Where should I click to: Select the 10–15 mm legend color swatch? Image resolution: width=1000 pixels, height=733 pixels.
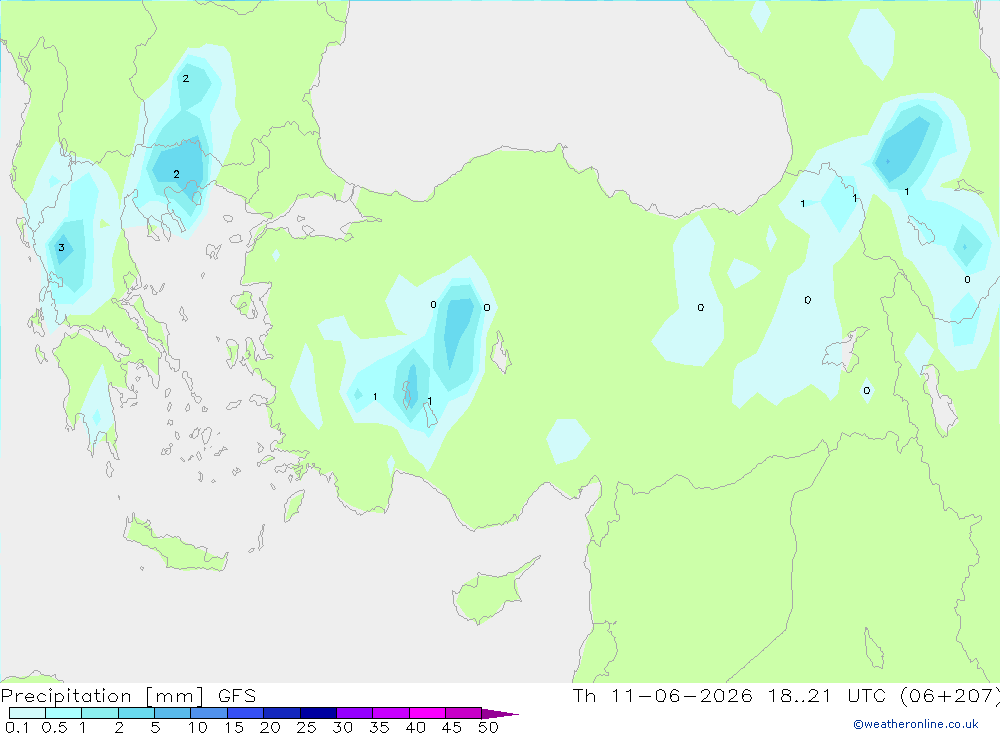[x=209, y=713]
